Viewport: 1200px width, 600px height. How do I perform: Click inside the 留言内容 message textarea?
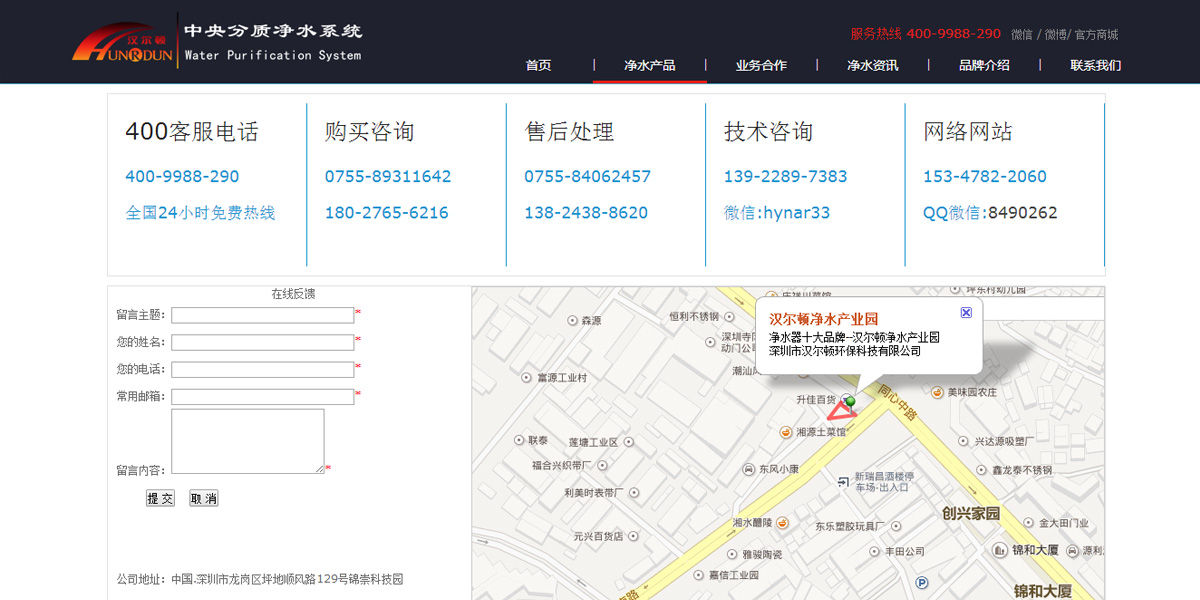coord(247,440)
